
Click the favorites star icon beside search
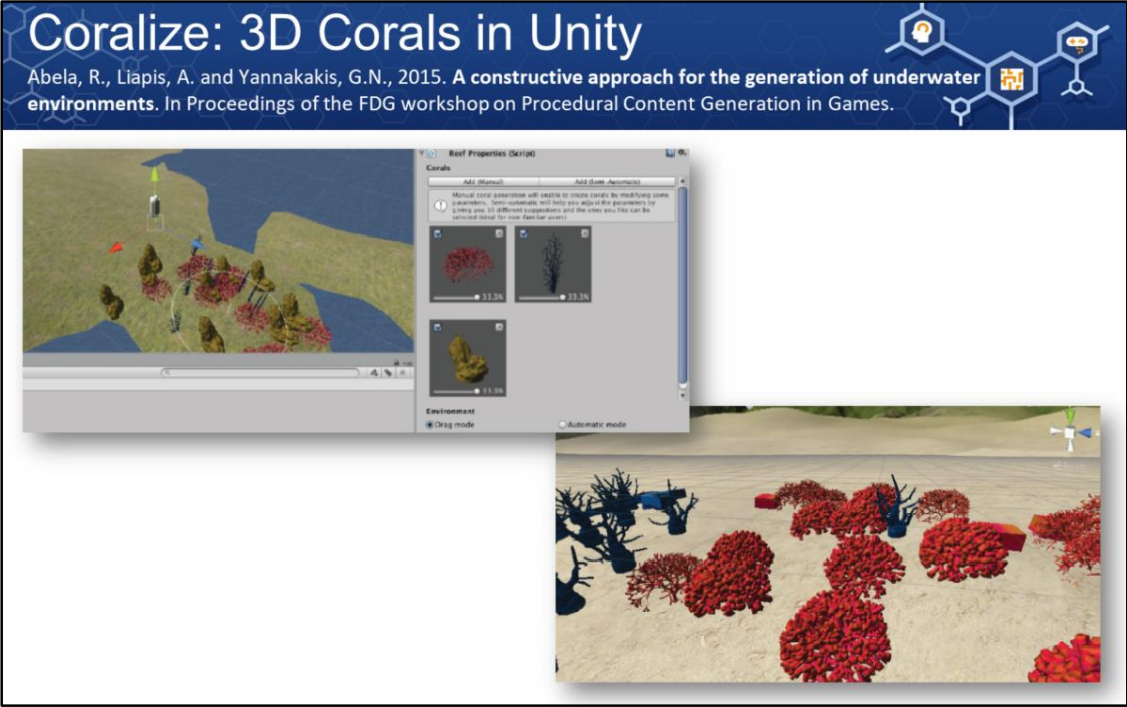tap(402, 372)
